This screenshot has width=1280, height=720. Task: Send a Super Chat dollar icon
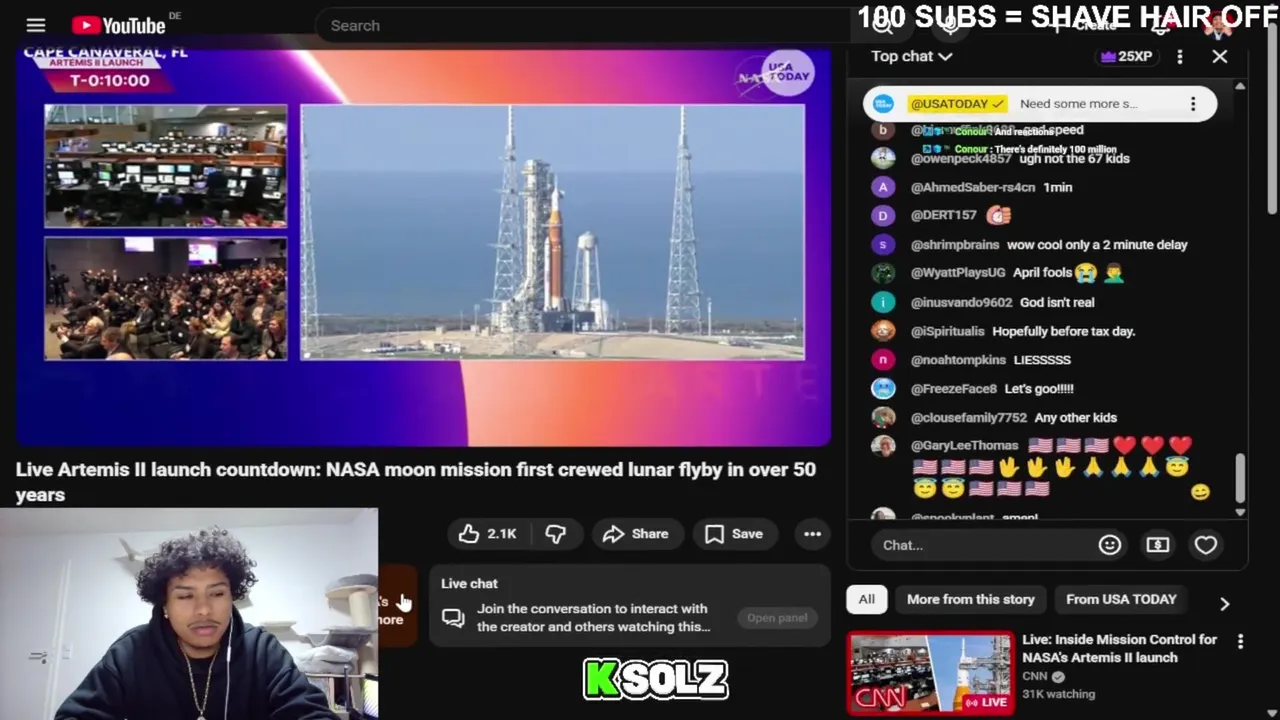[x=1157, y=545]
